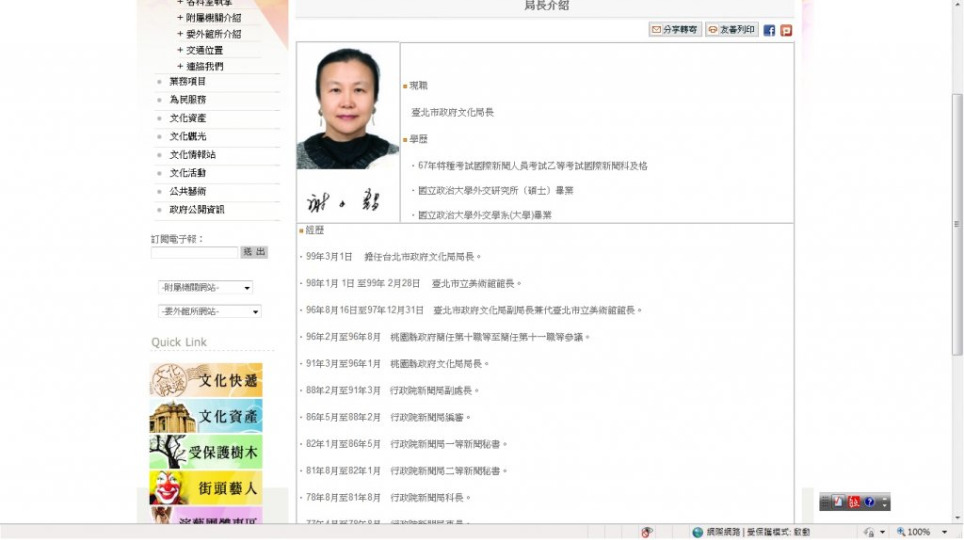Click the 分享轉寄 email share button
The image size is (964, 540).
(x=675, y=30)
